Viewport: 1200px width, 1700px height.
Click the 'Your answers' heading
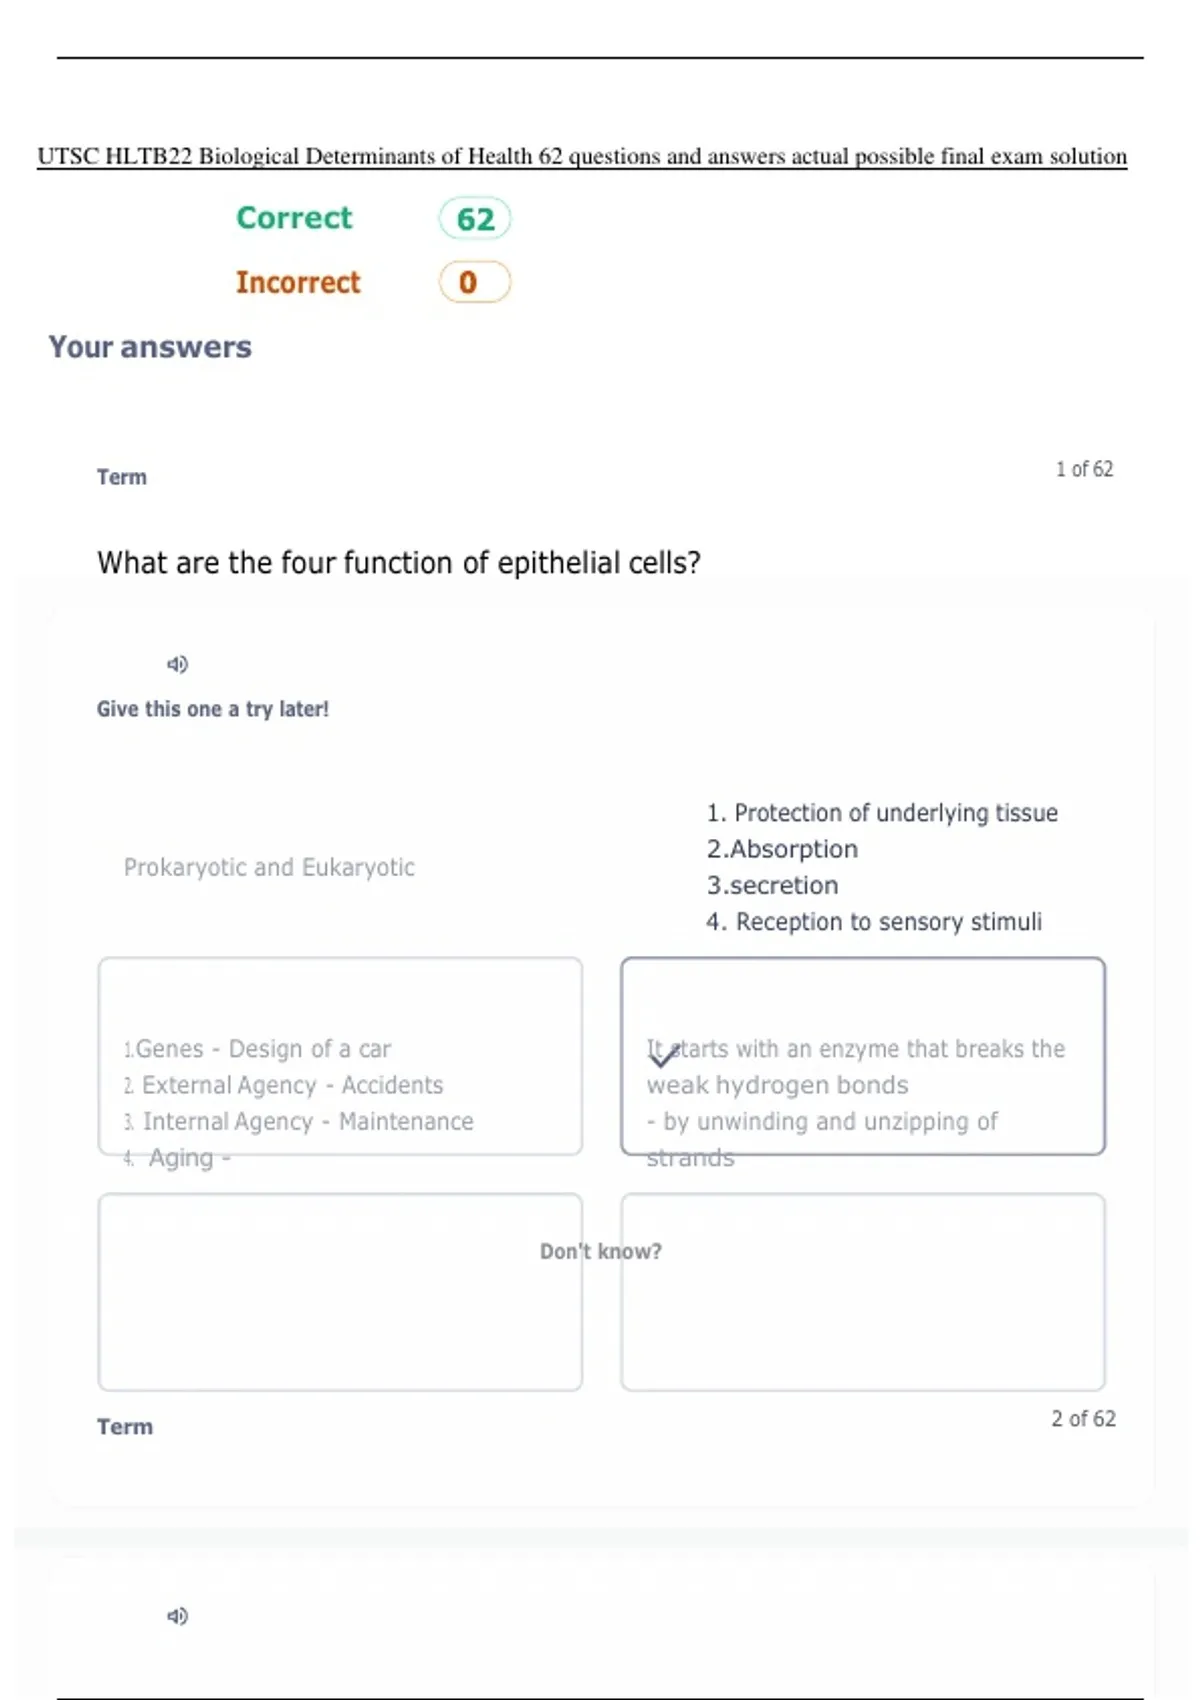pos(150,347)
